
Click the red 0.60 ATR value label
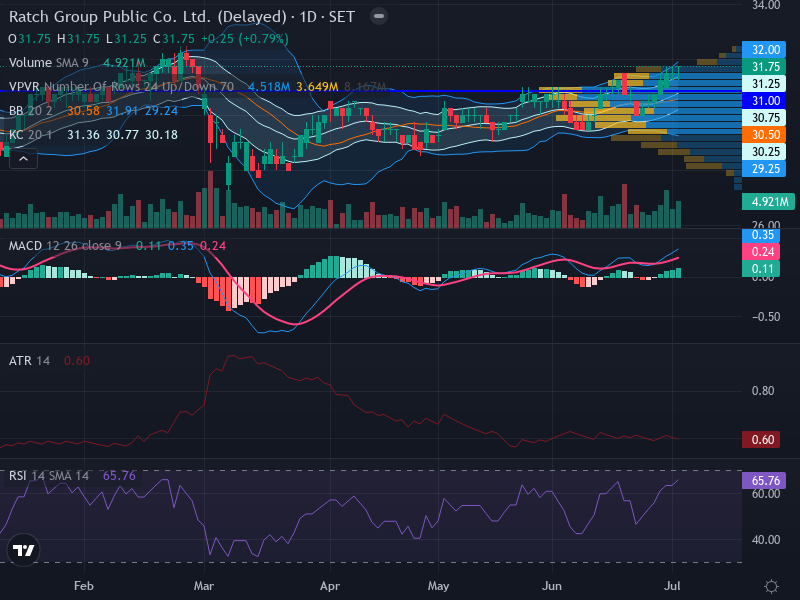click(x=761, y=439)
